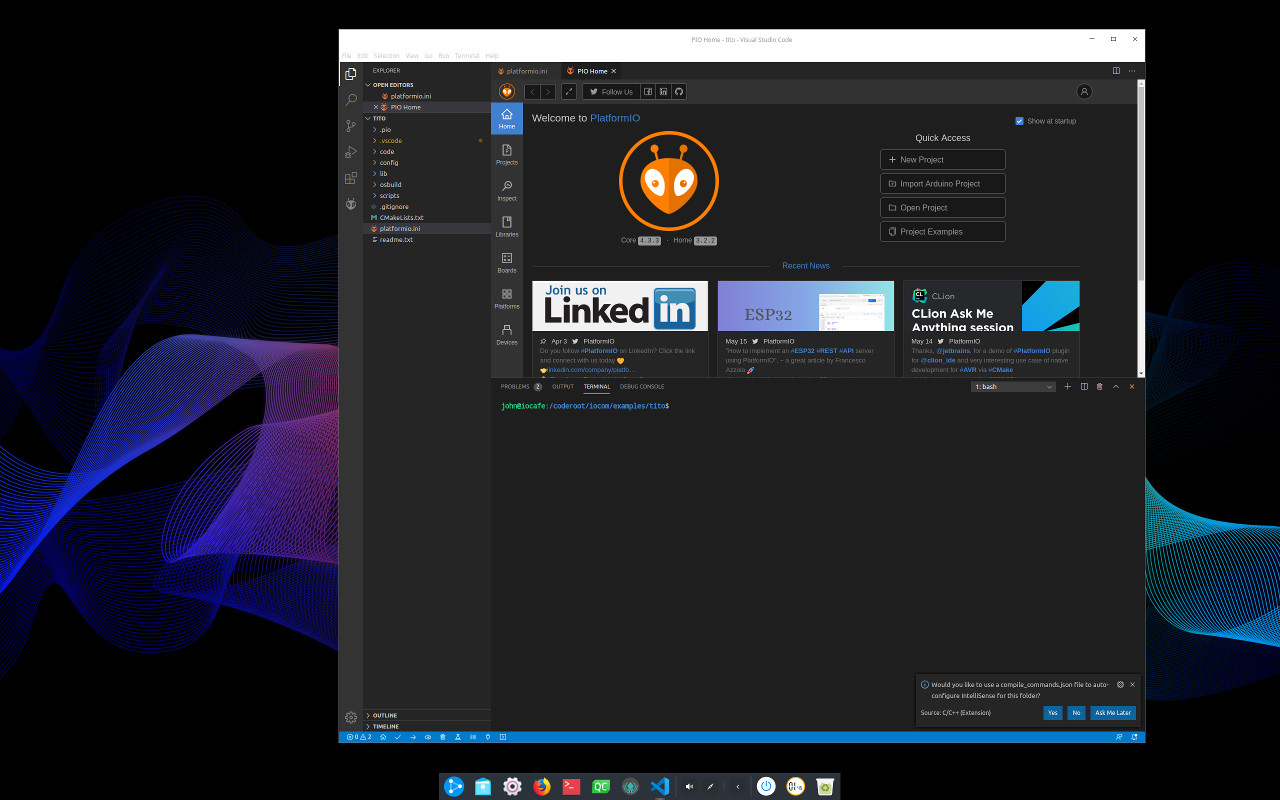Open the Search view in activity bar

(351, 100)
